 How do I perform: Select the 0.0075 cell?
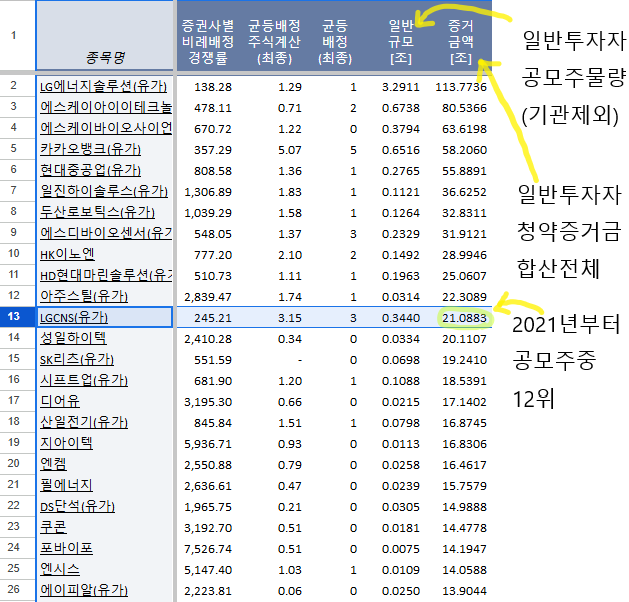[400, 549]
